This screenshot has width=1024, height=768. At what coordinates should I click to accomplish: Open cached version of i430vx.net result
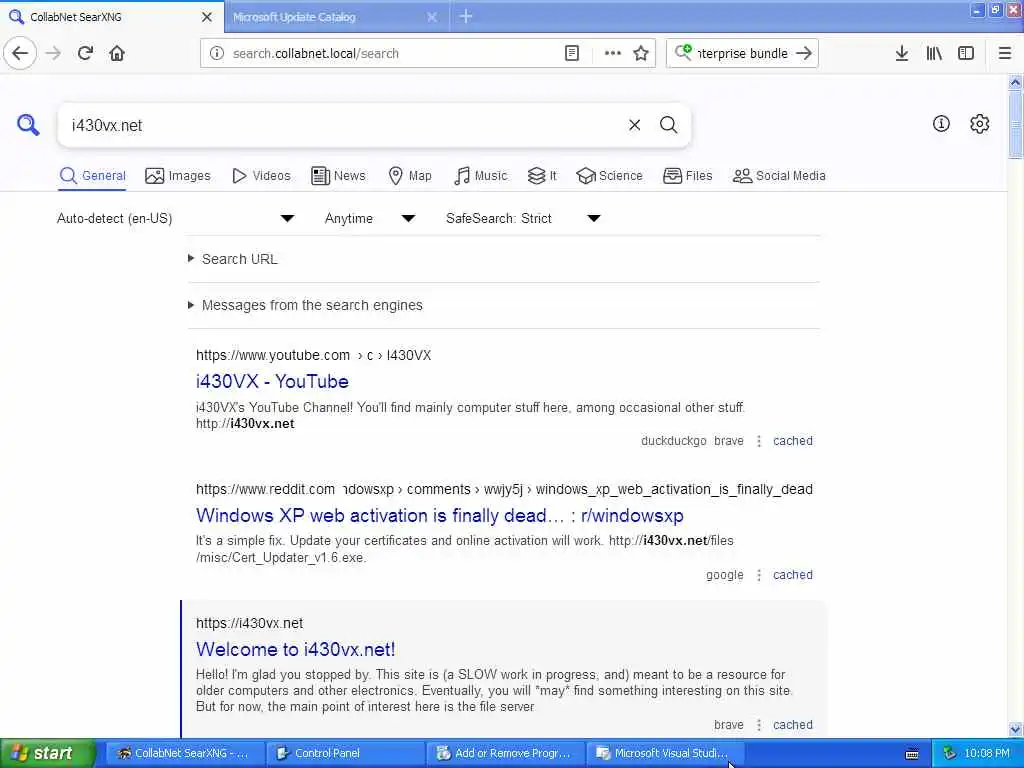pyautogui.click(x=793, y=725)
